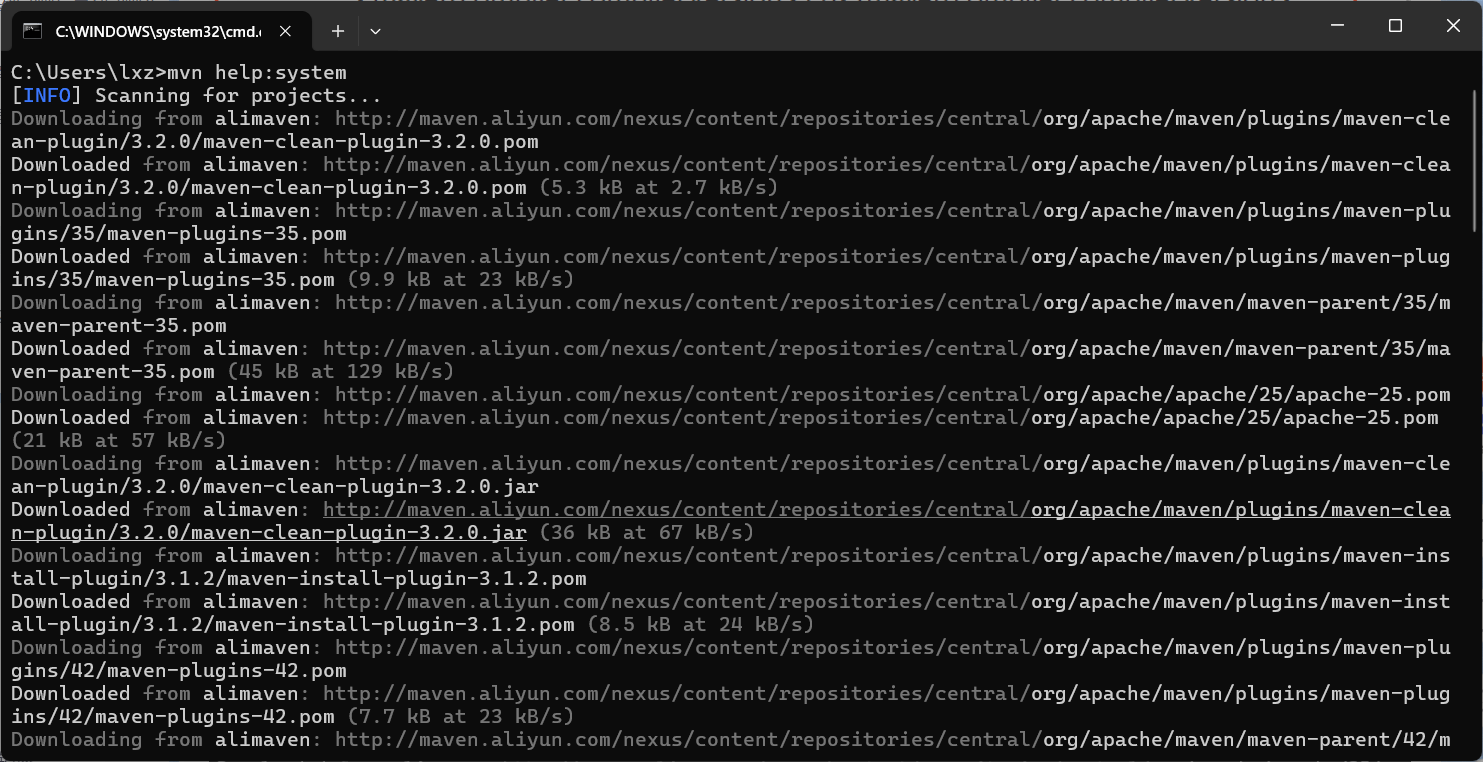Click the '(8.5 kB at 24 kB/s)' text

pos(700,625)
